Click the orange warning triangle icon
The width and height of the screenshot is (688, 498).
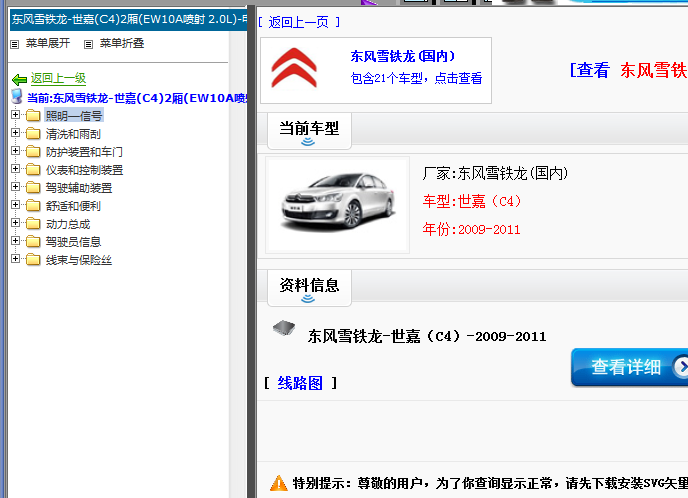coord(279,483)
